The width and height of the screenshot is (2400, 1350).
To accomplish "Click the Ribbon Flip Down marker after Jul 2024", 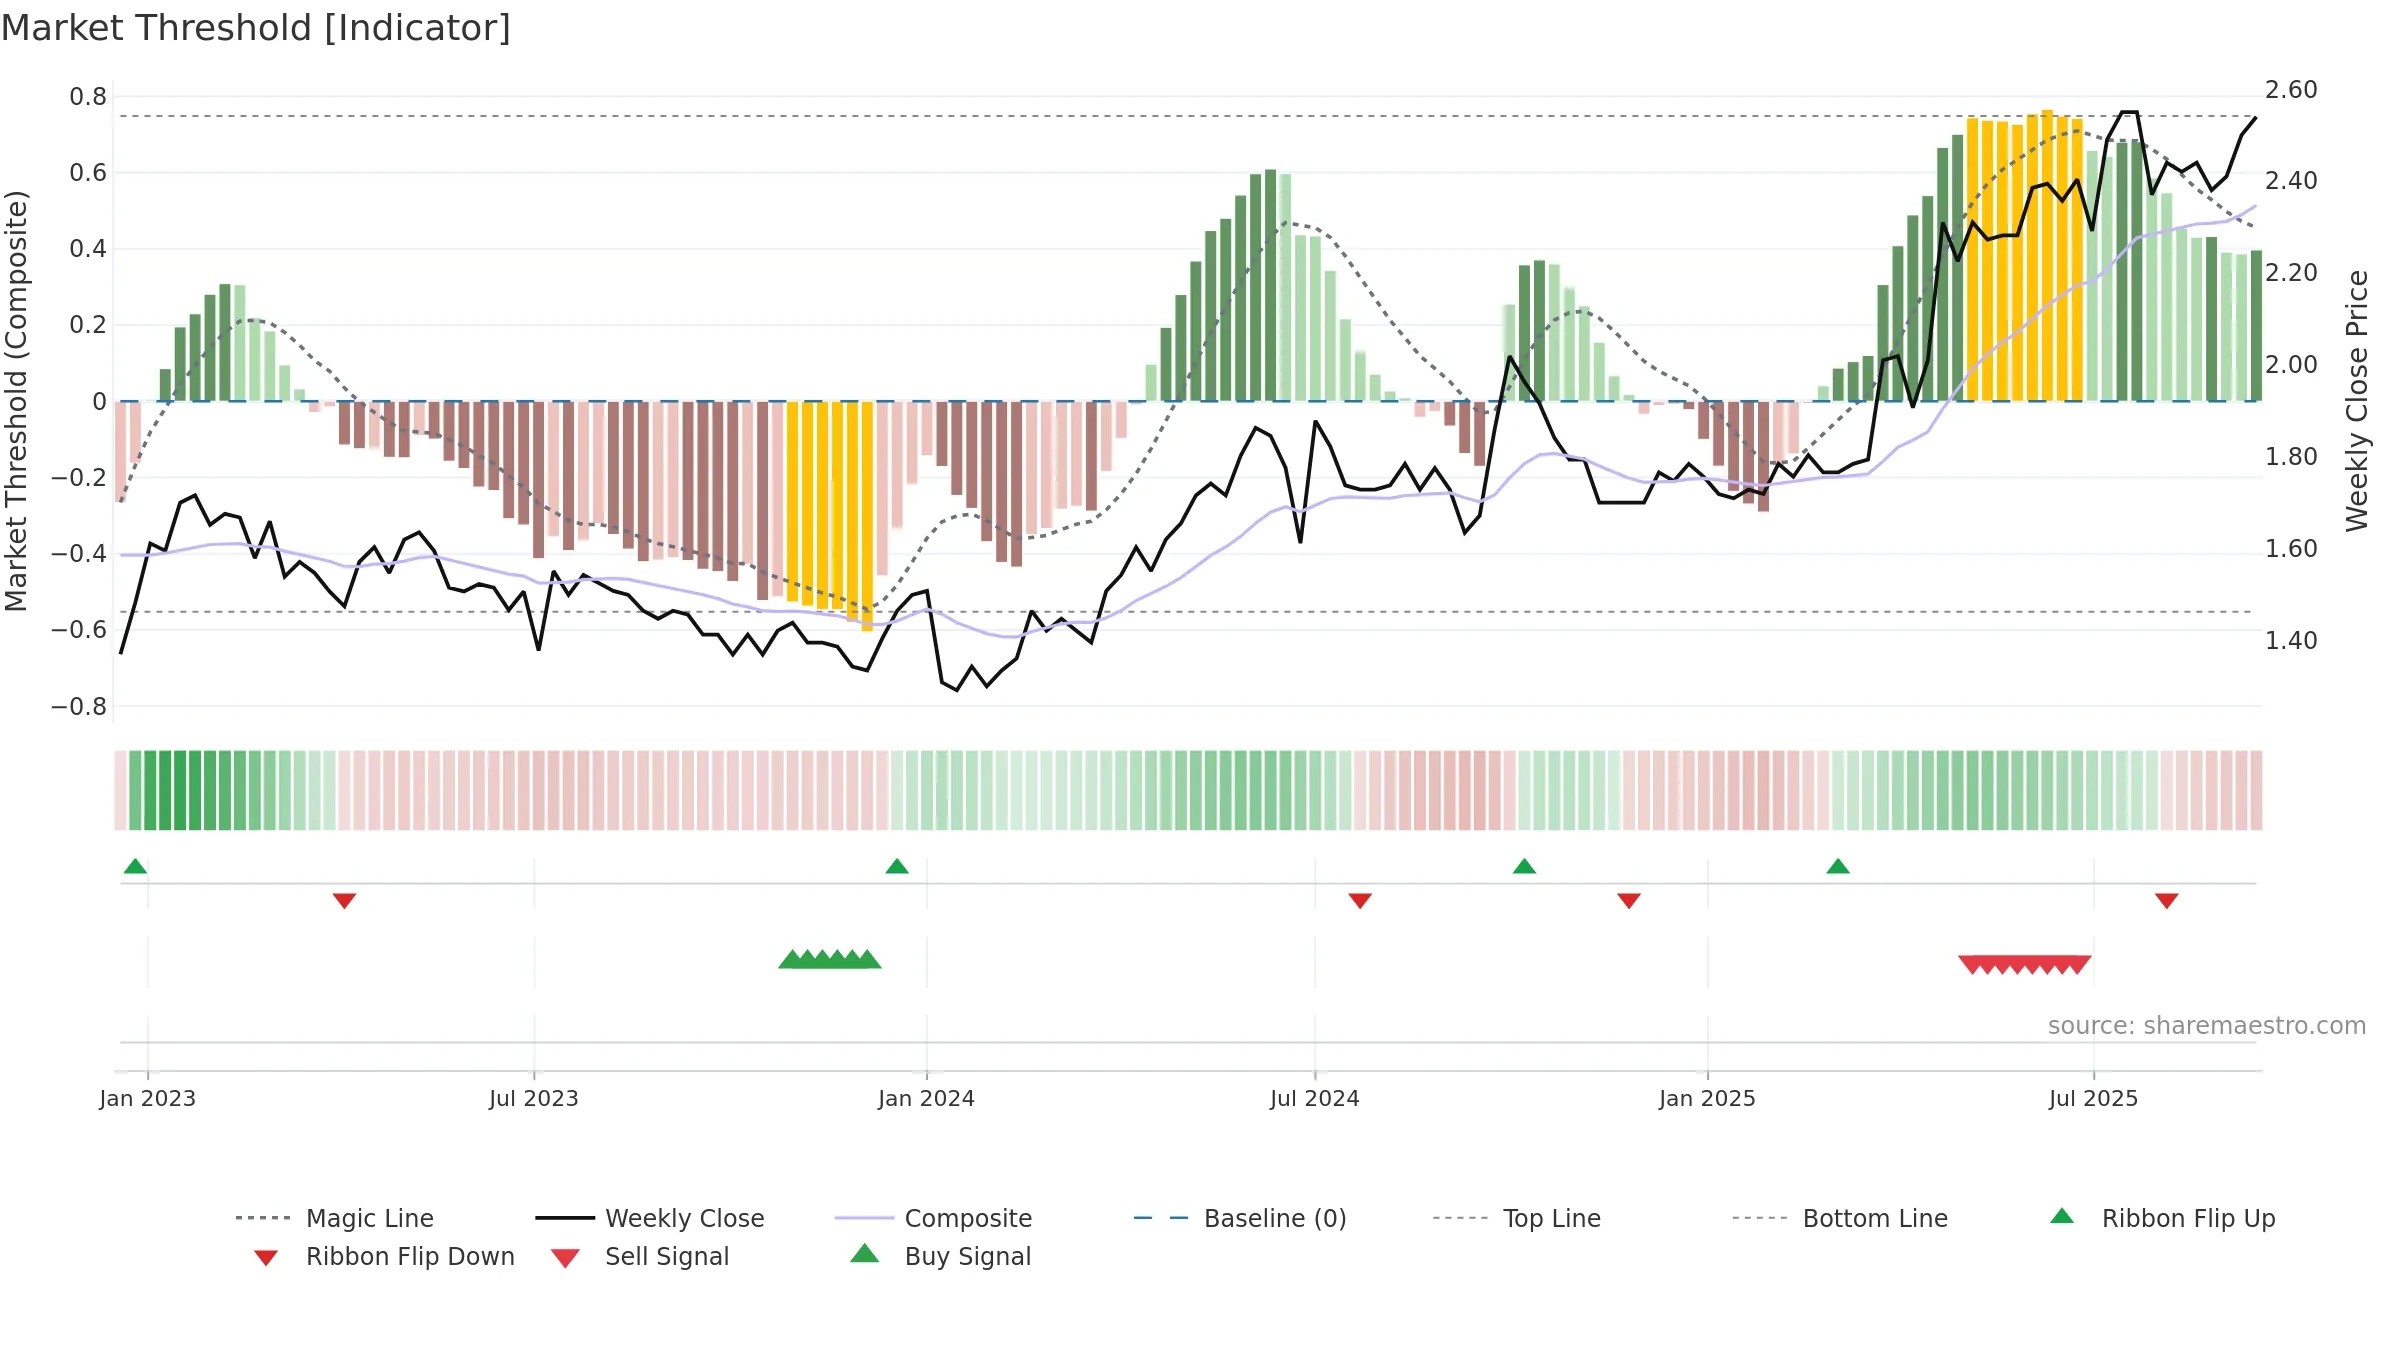I will tap(1360, 901).
